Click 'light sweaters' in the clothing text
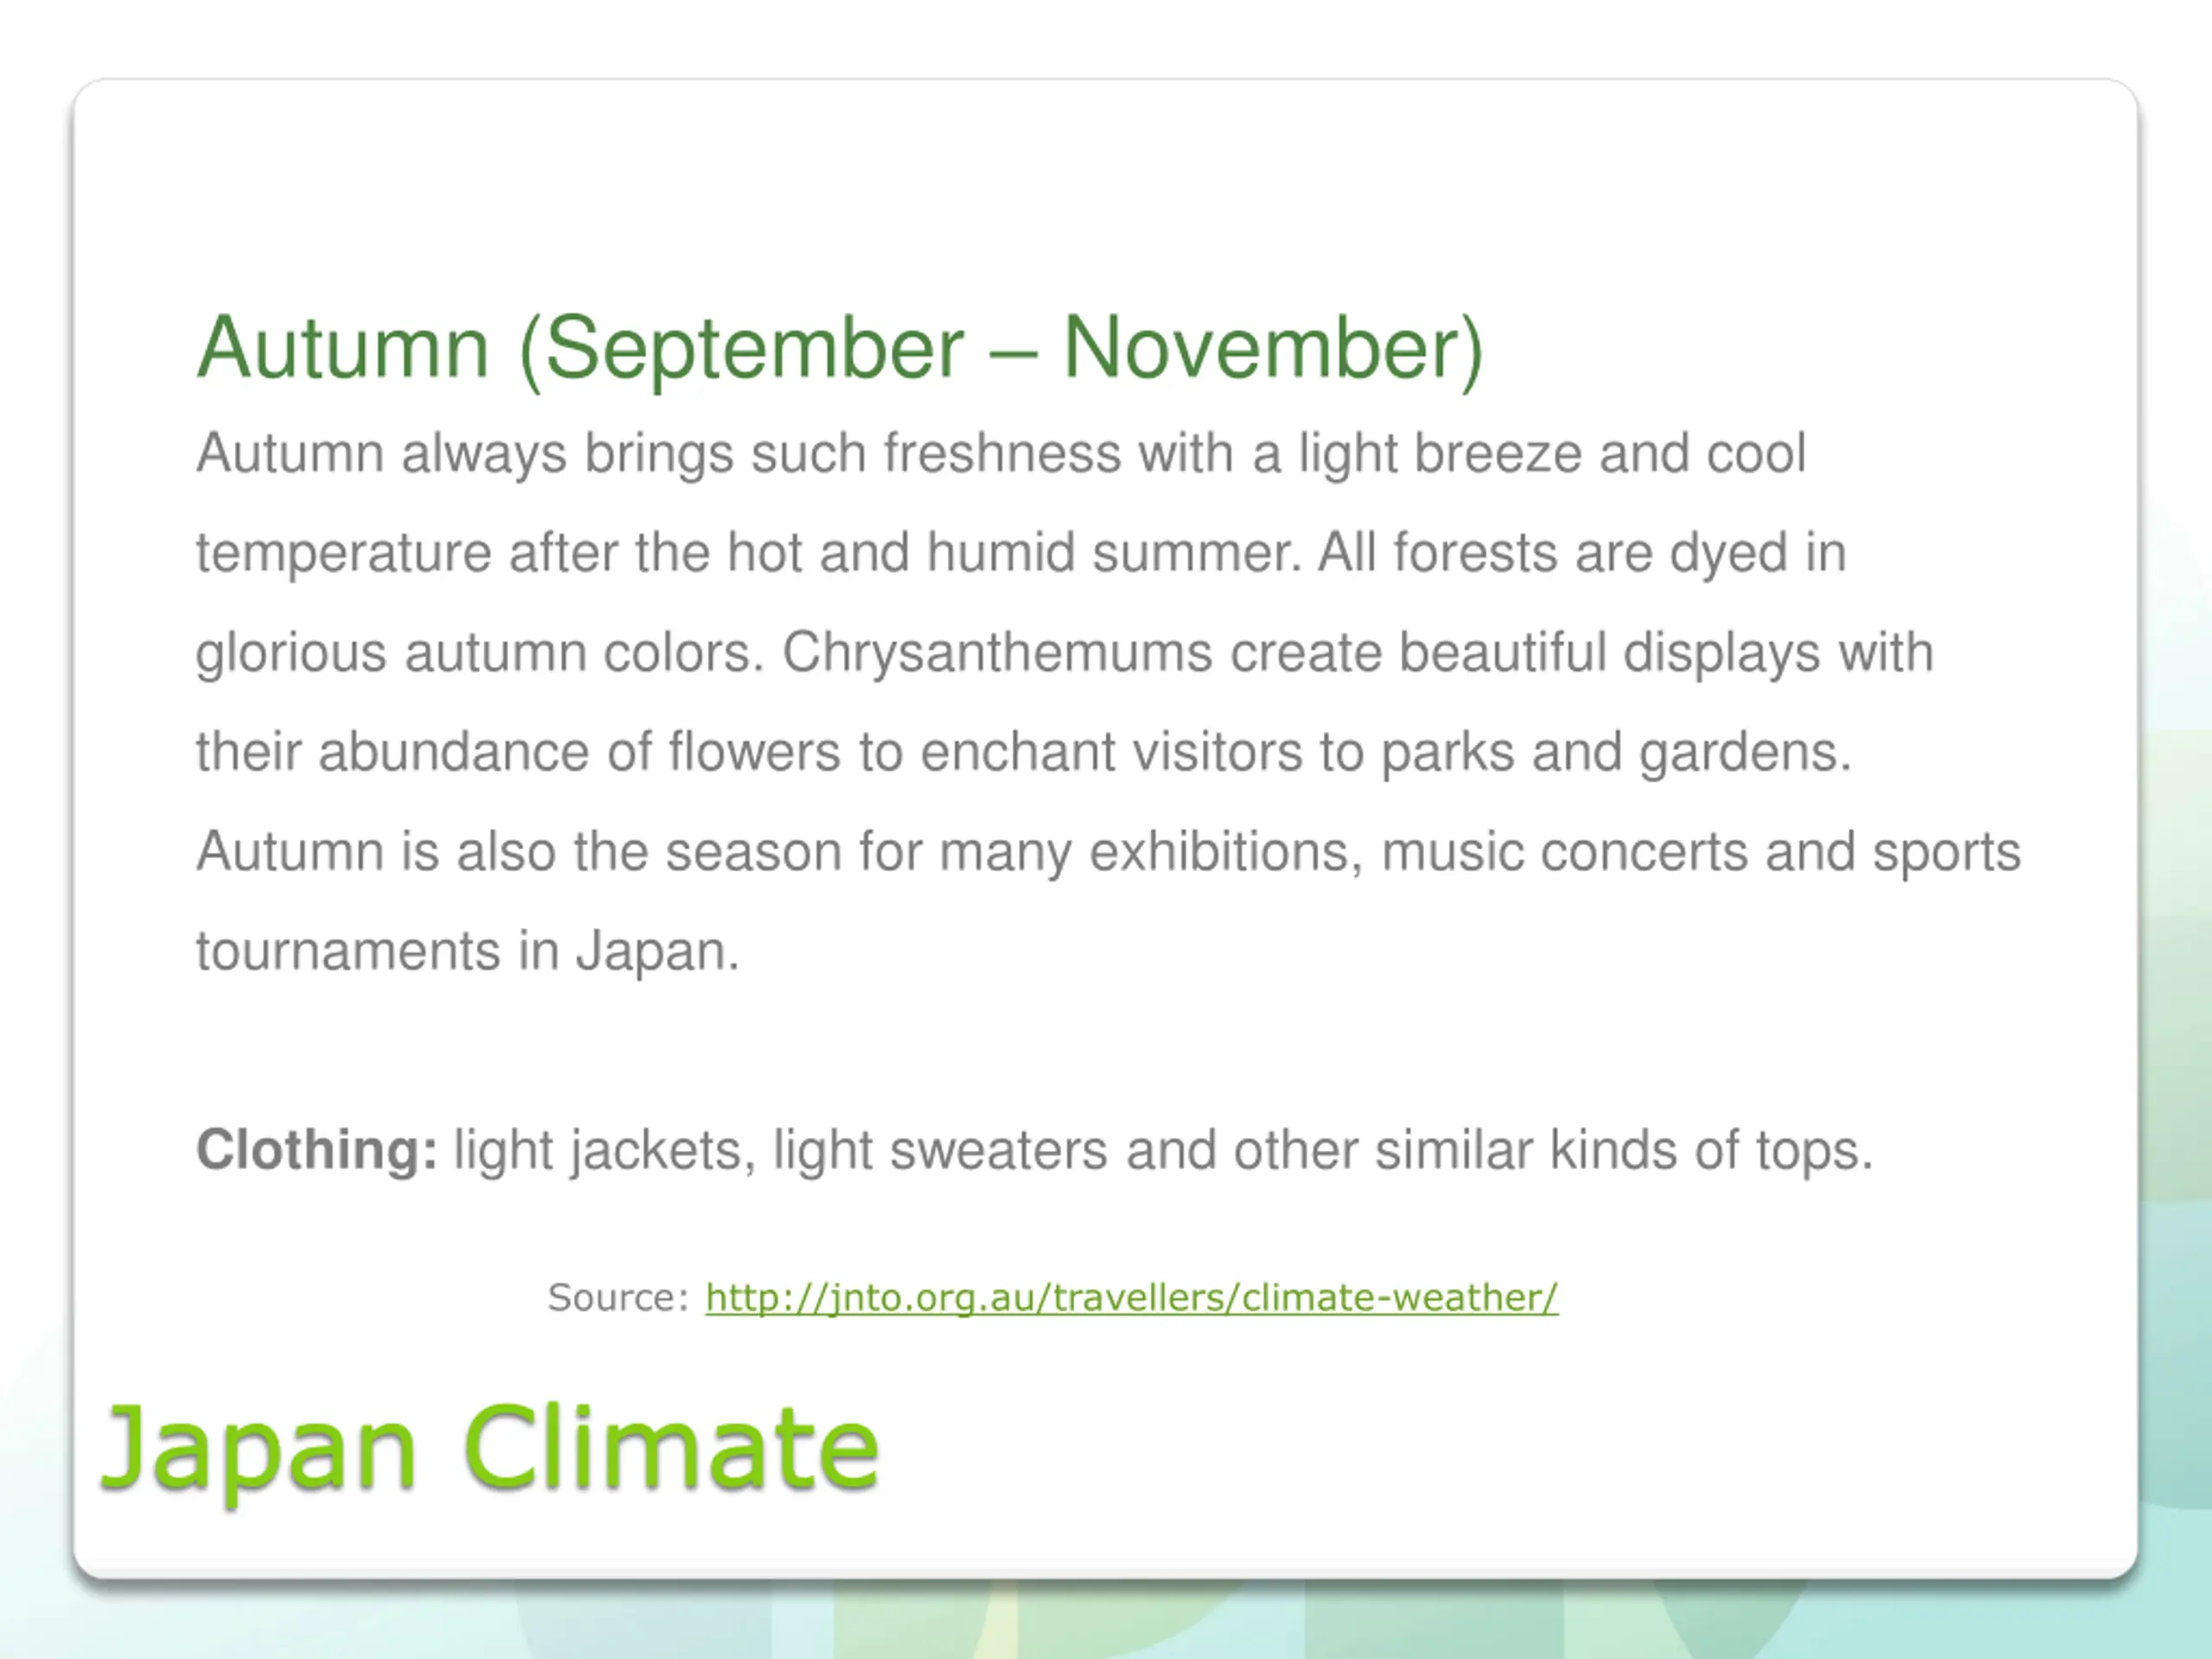Screen dimensions: 2212x1659 (x=940, y=1151)
